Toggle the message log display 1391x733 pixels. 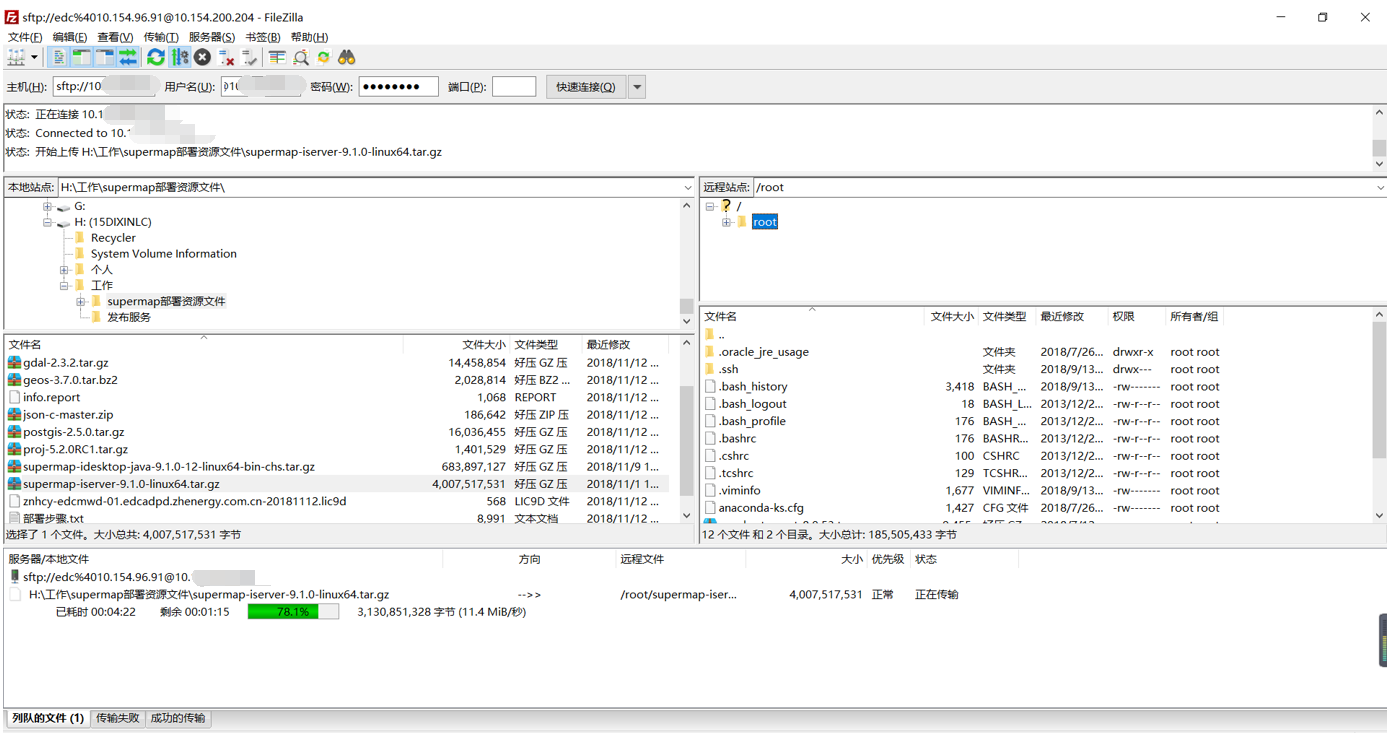pyautogui.click(x=57, y=57)
